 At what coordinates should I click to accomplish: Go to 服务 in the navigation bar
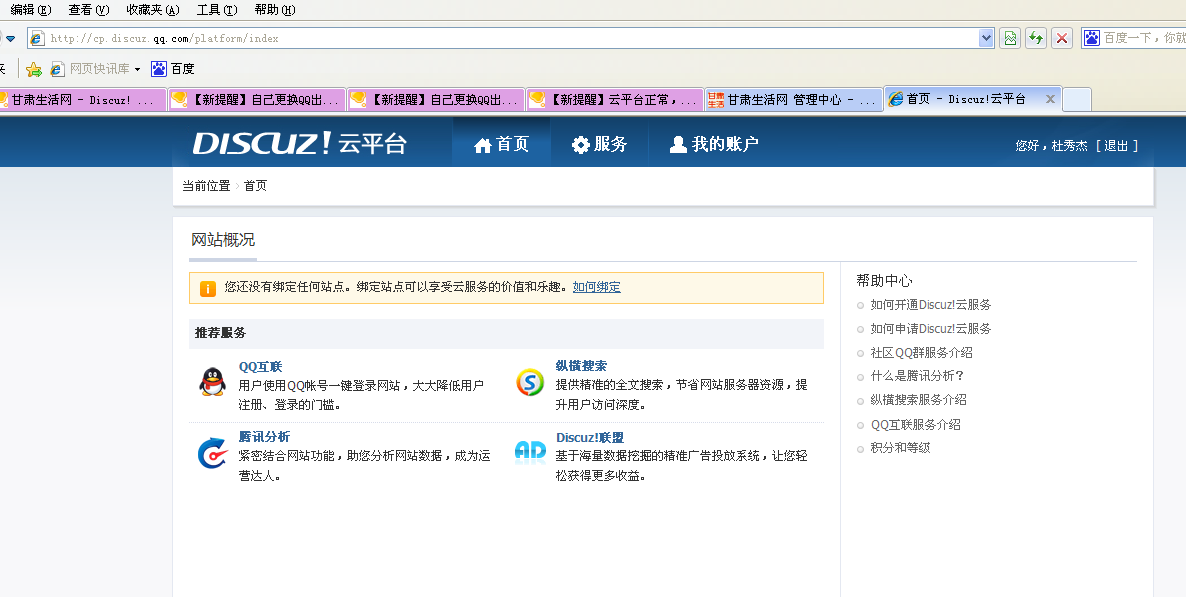(x=599, y=144)
